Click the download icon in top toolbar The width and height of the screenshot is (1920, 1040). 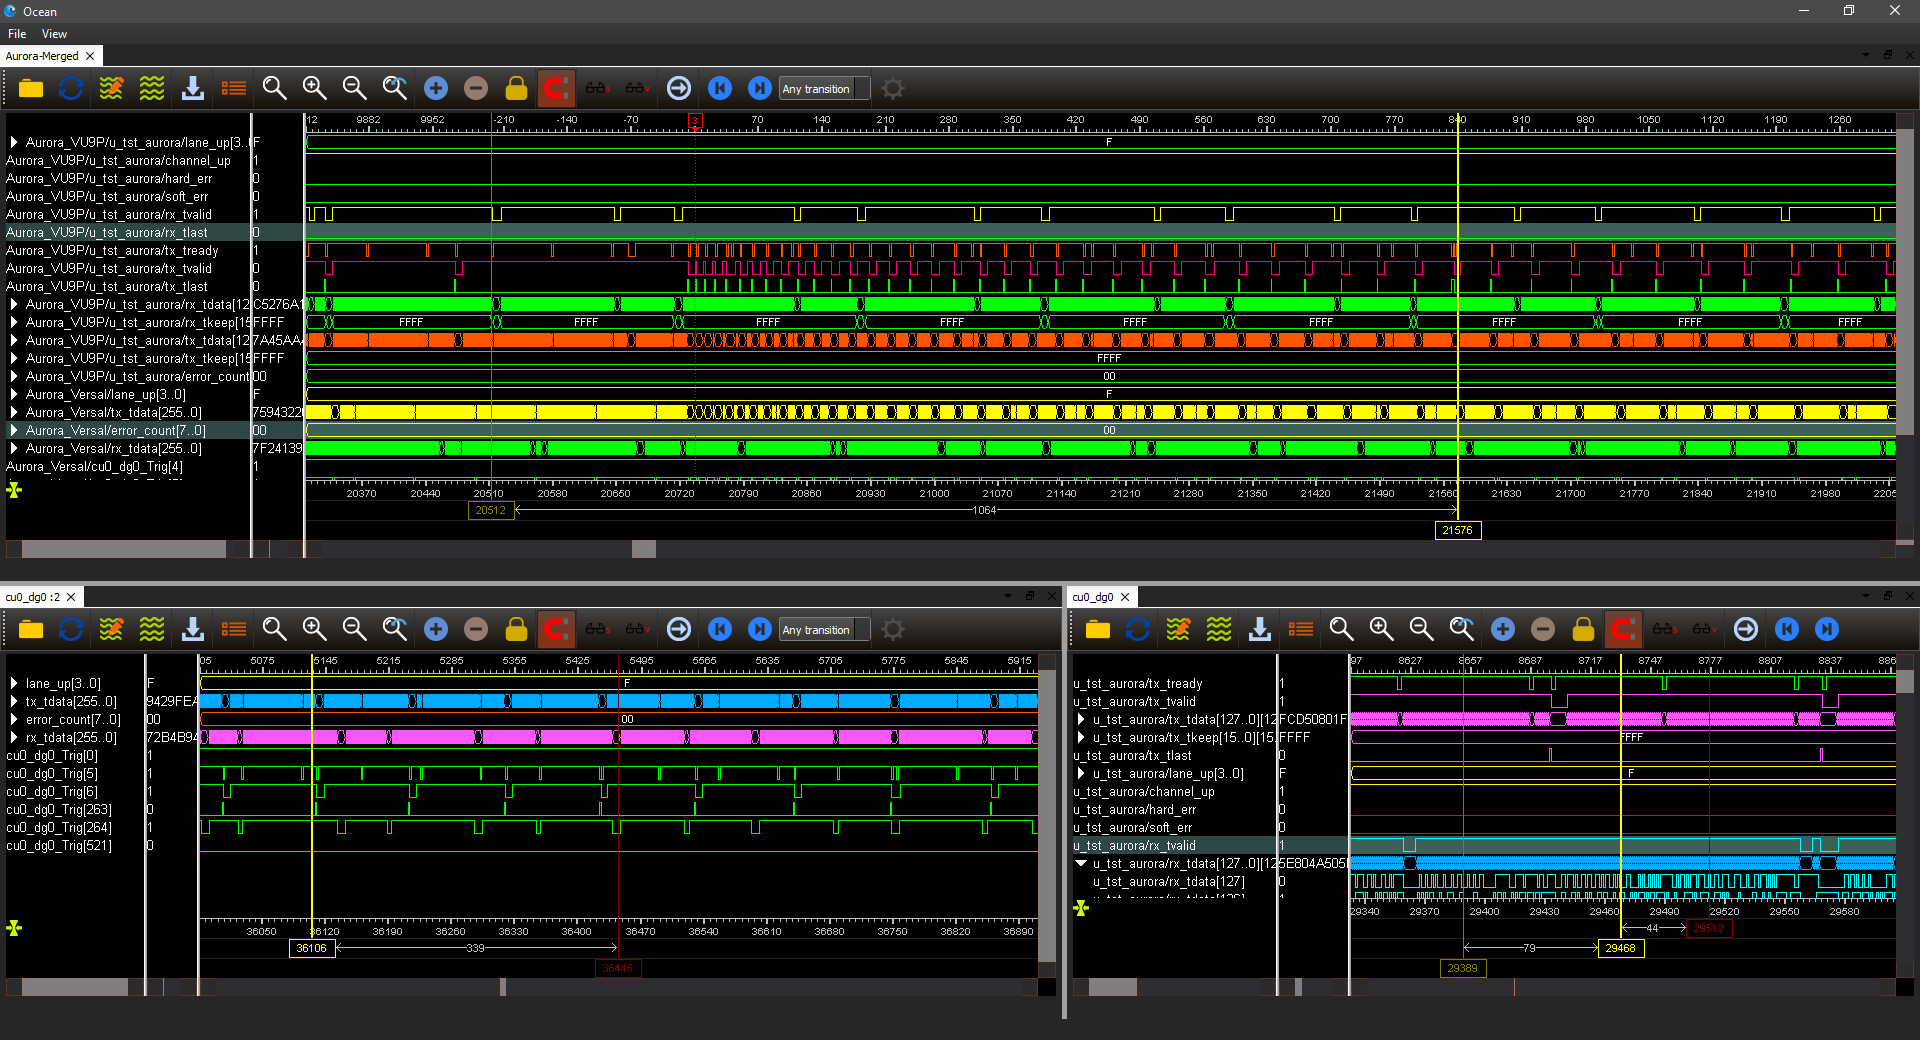click(x=193, y=89)
